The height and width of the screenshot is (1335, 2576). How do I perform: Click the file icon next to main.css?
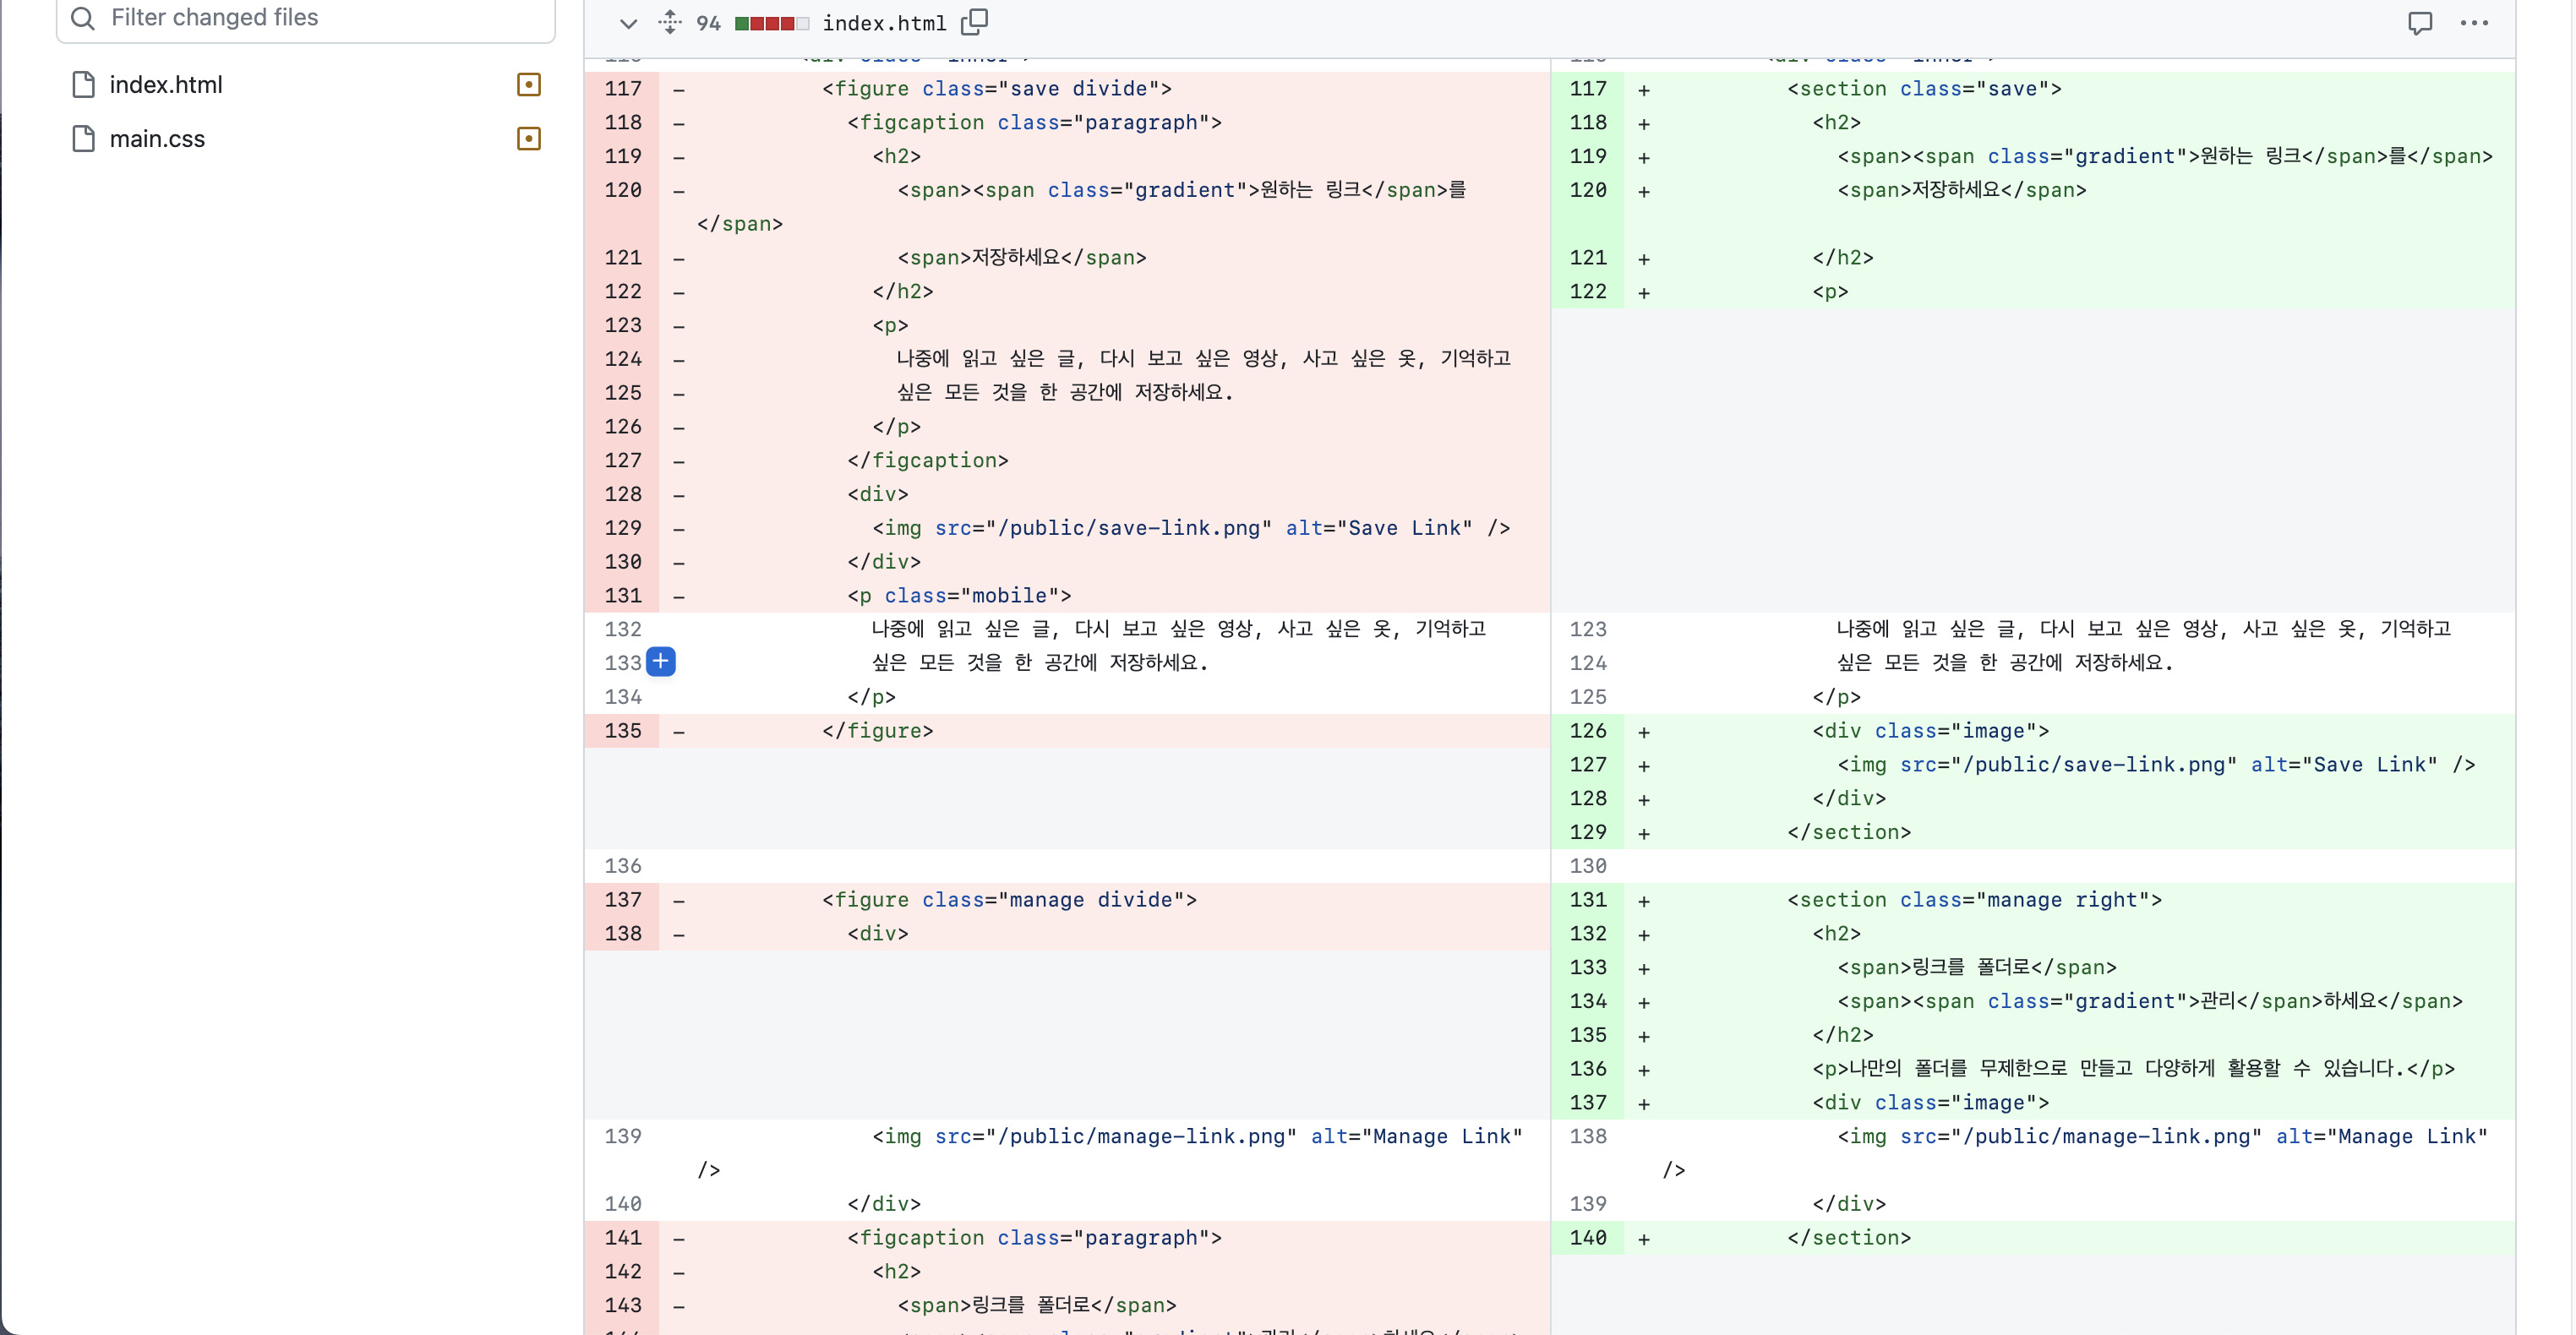pos(84,139)
